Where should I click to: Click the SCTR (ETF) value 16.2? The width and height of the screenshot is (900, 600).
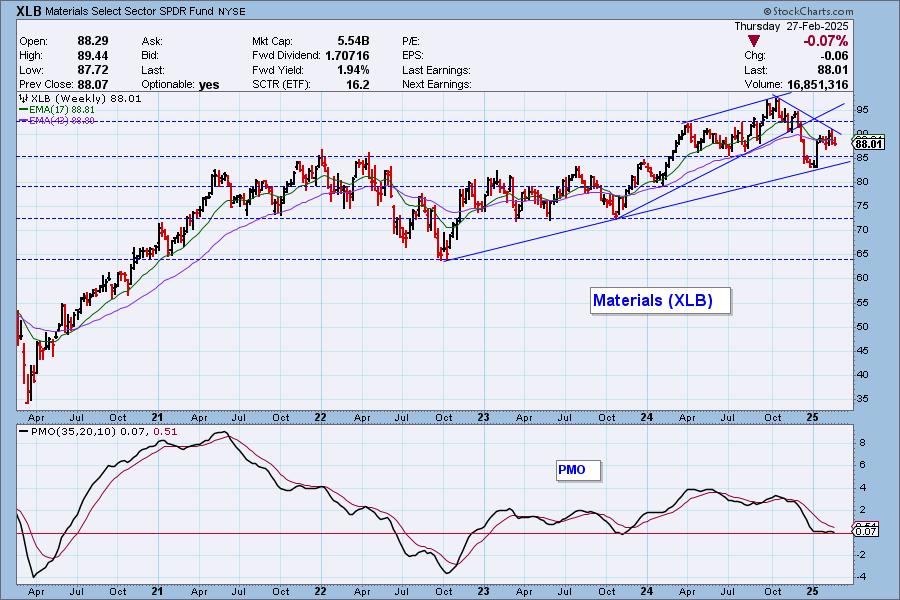(x=358, y=84)
